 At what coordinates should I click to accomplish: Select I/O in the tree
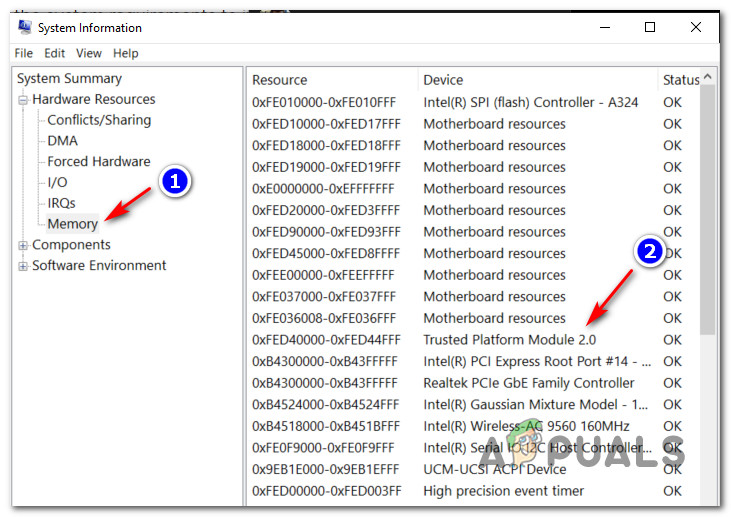pyautogui.click(x=57, y=182)
